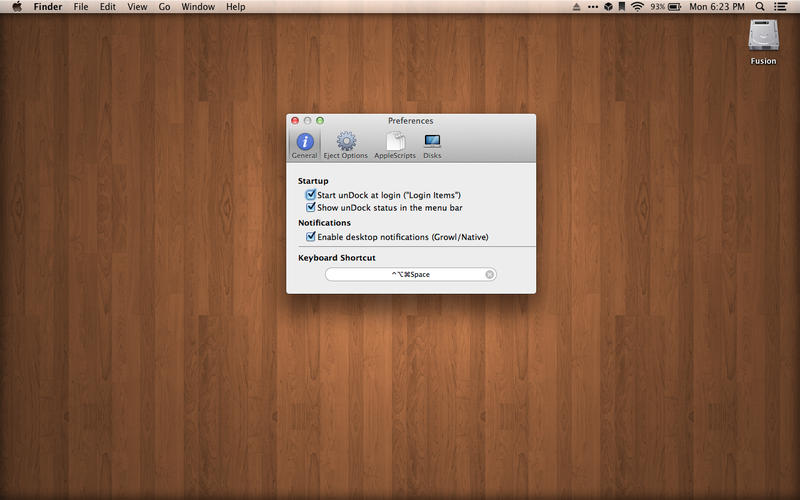Open the Edit menu
The image size is (800, 500).
click(x=108, y=7)
